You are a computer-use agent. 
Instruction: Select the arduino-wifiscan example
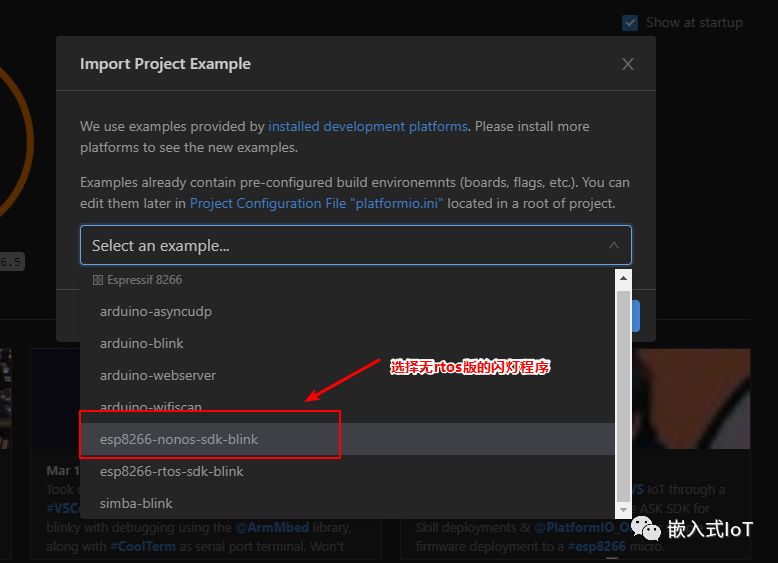coord(151,407)
